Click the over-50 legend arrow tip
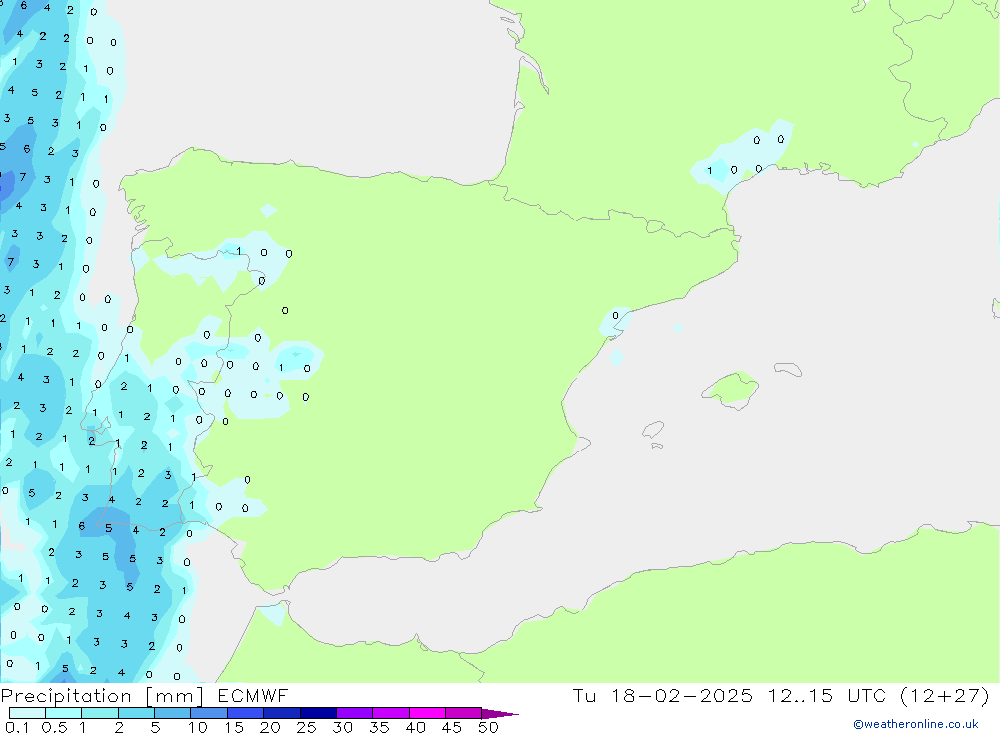The height and width of the screenshot is (733, 1000). tap(500, 714)
